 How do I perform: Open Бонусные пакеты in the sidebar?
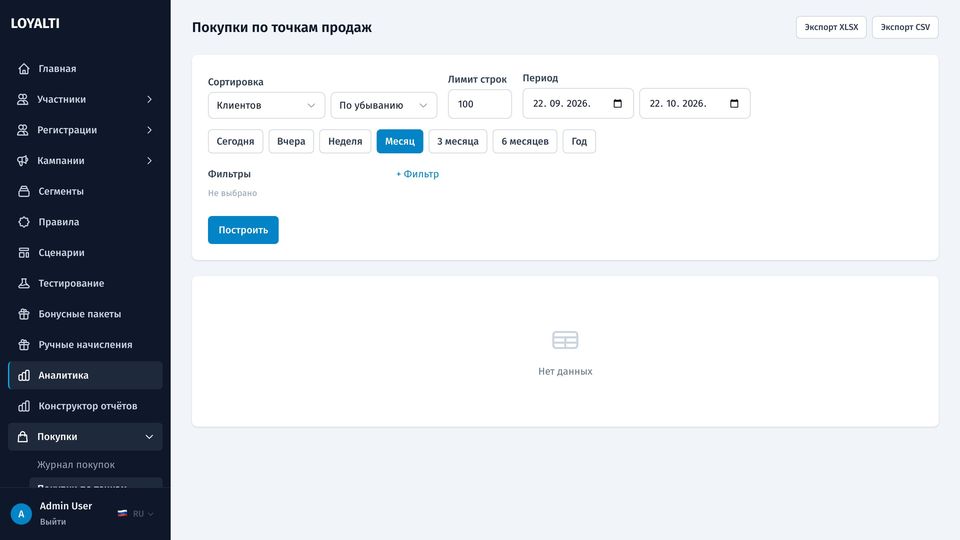click(x=85, y=313)
